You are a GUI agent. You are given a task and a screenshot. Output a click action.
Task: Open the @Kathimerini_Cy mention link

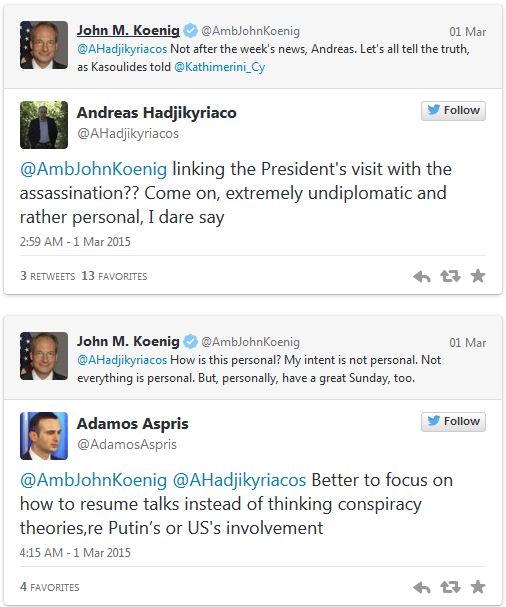[220, 67]
